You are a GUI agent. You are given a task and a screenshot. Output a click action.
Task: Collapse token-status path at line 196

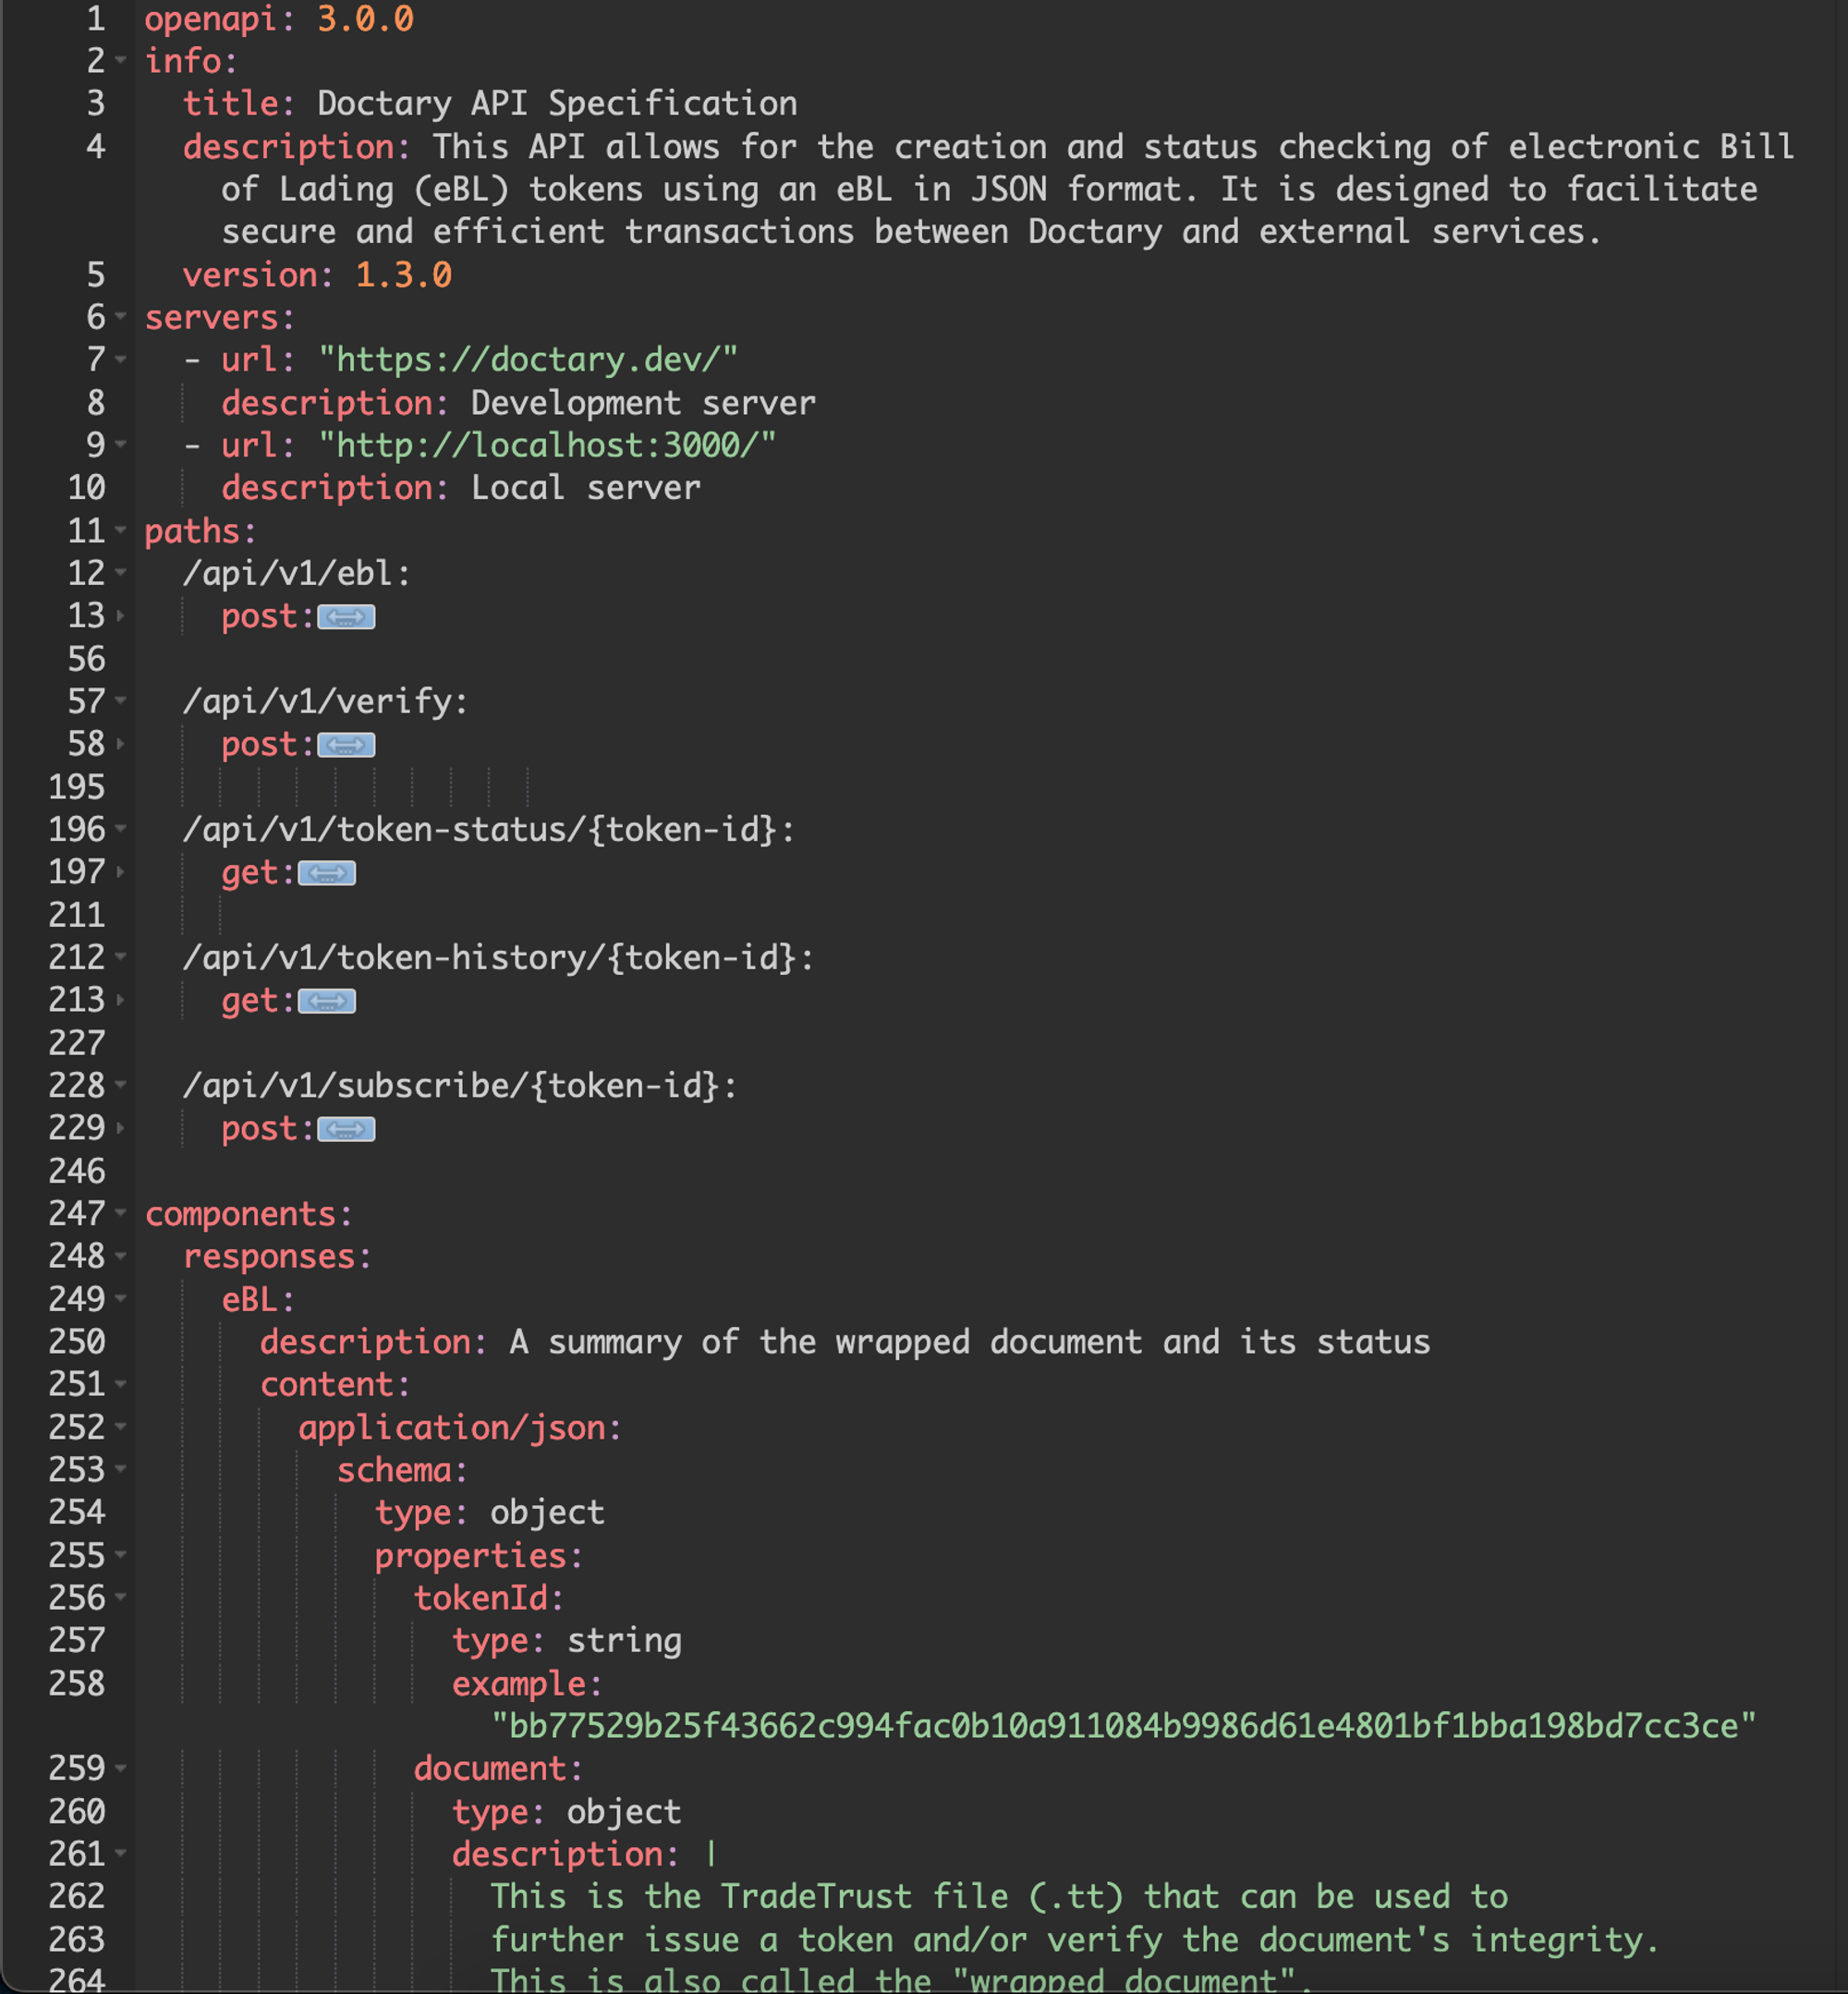click(121, 828)
